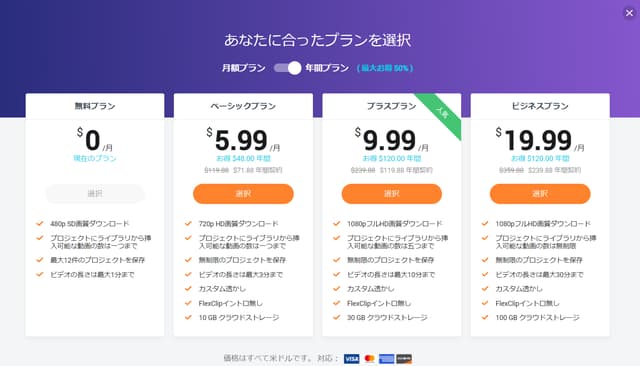This screenshot has width=640, height=366.
Task: Click checkmark beside 100 GB cloud storage
Action: [x=485, y=317]
